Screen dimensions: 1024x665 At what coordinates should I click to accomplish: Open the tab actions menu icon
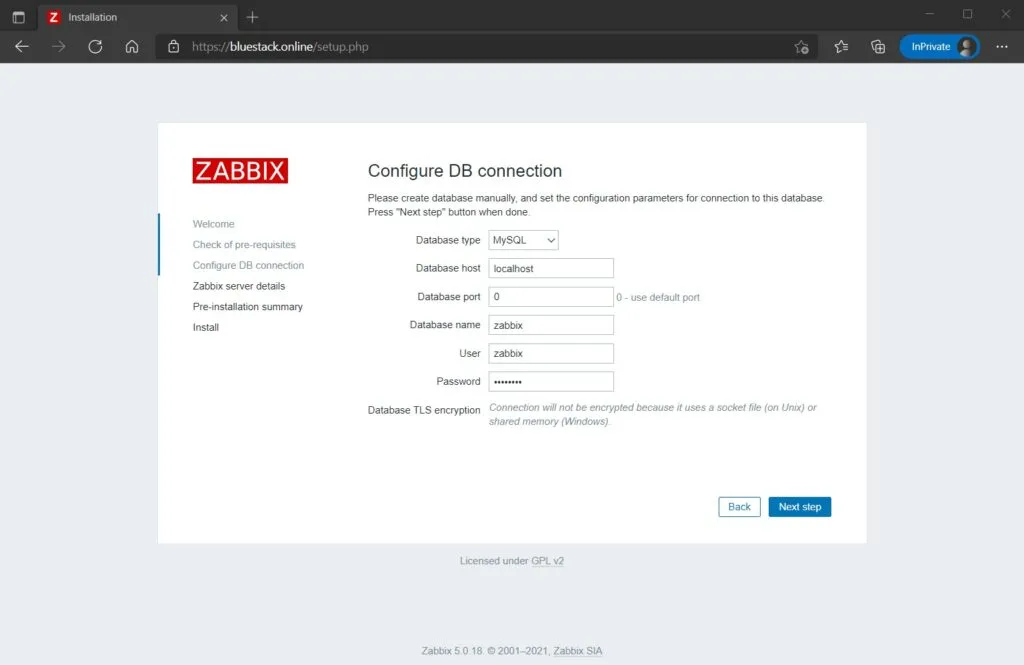(x=18, y=17)
